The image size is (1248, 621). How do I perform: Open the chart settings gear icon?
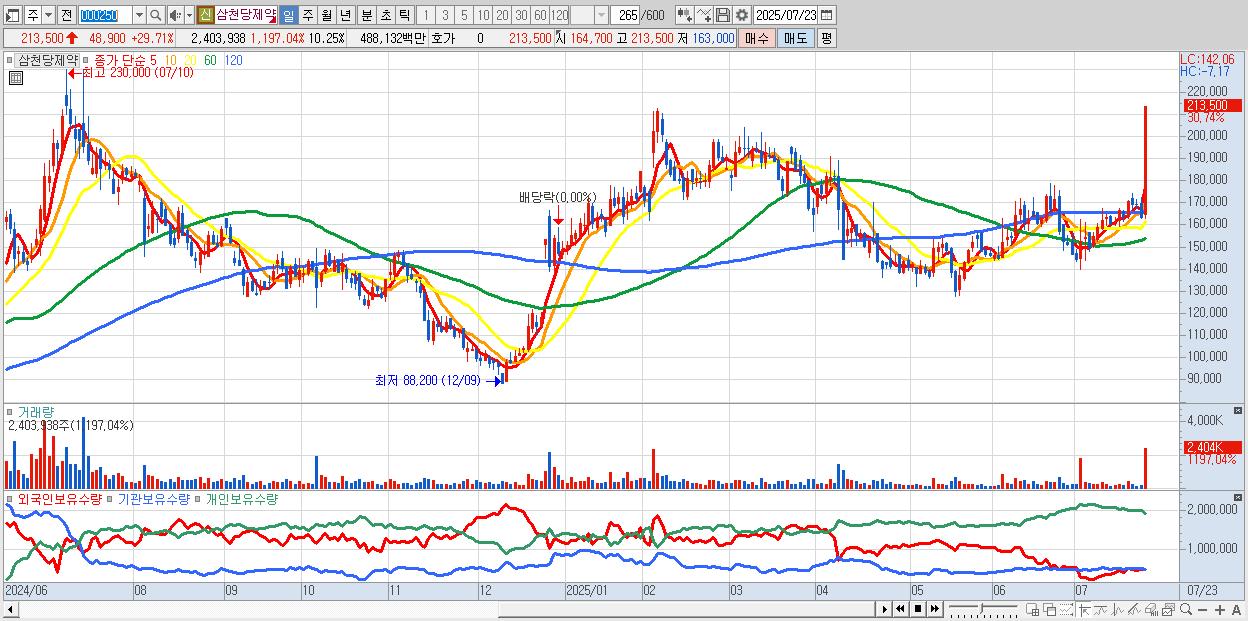[742, 15]
